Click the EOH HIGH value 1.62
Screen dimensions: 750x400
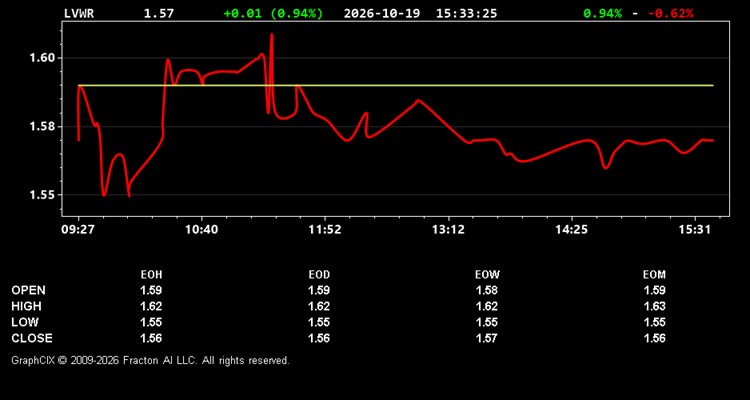click(151, 306)
